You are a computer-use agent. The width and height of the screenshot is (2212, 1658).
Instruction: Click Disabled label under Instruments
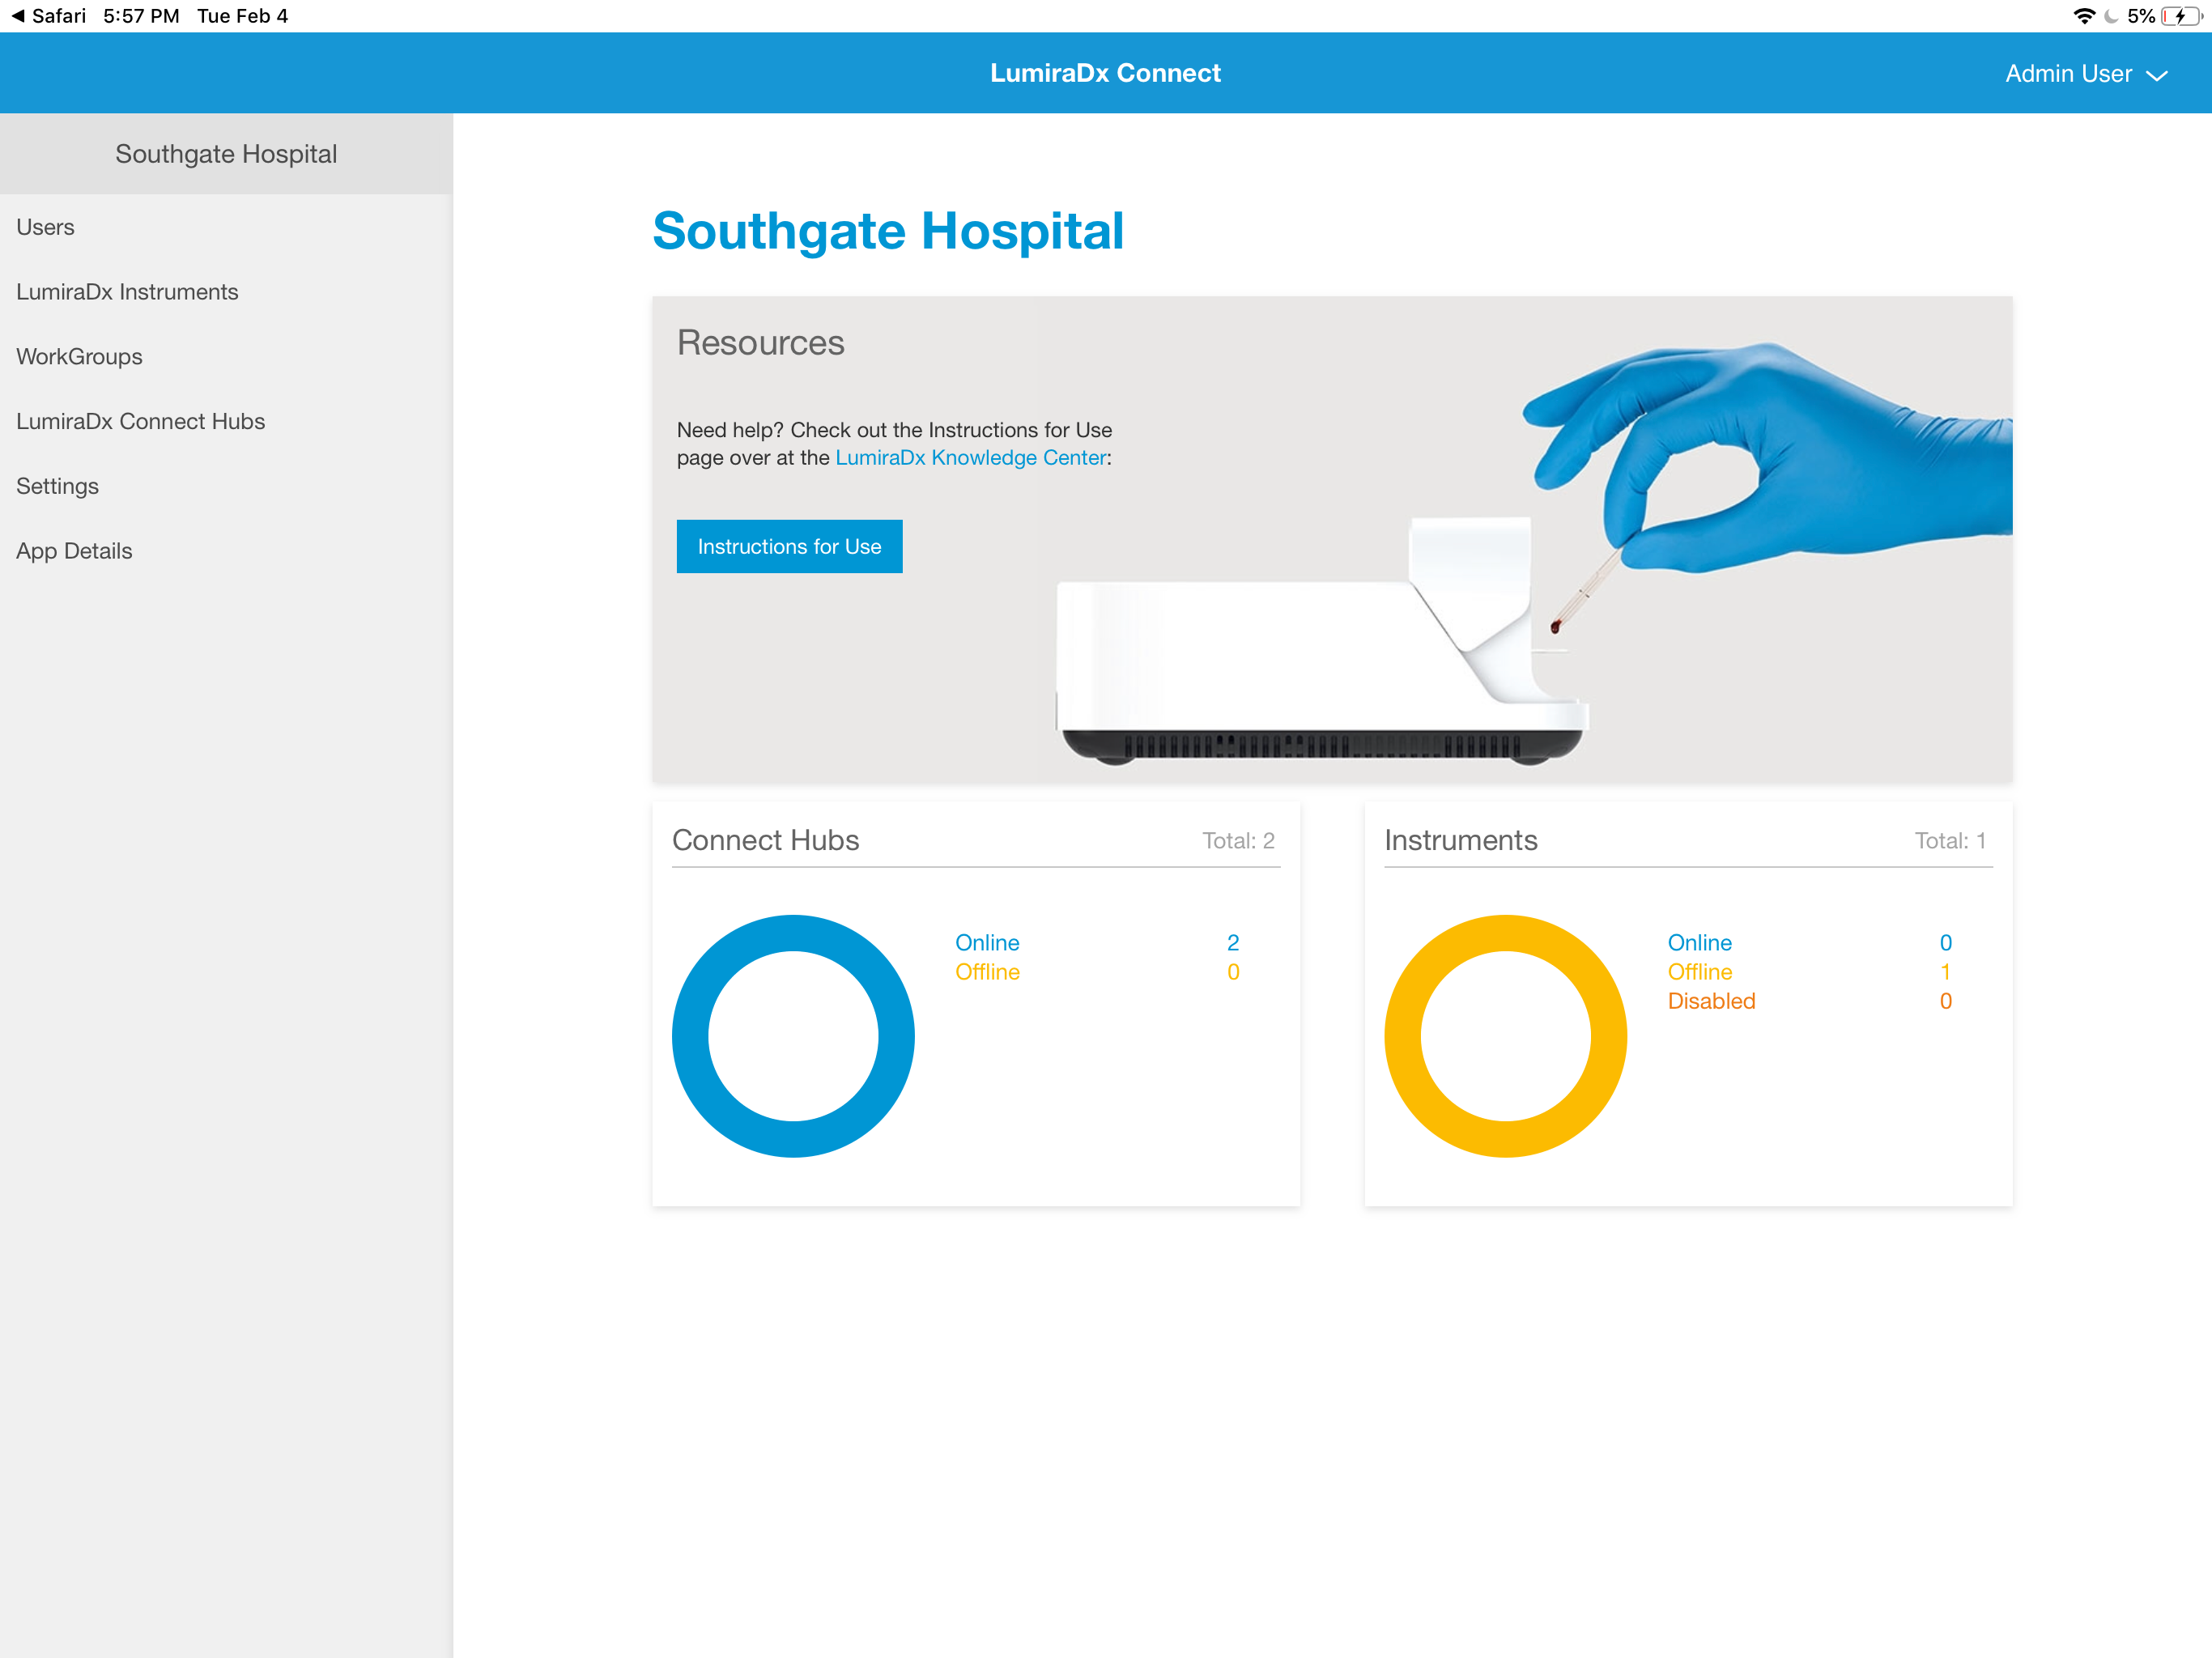pos(1711,1001)
